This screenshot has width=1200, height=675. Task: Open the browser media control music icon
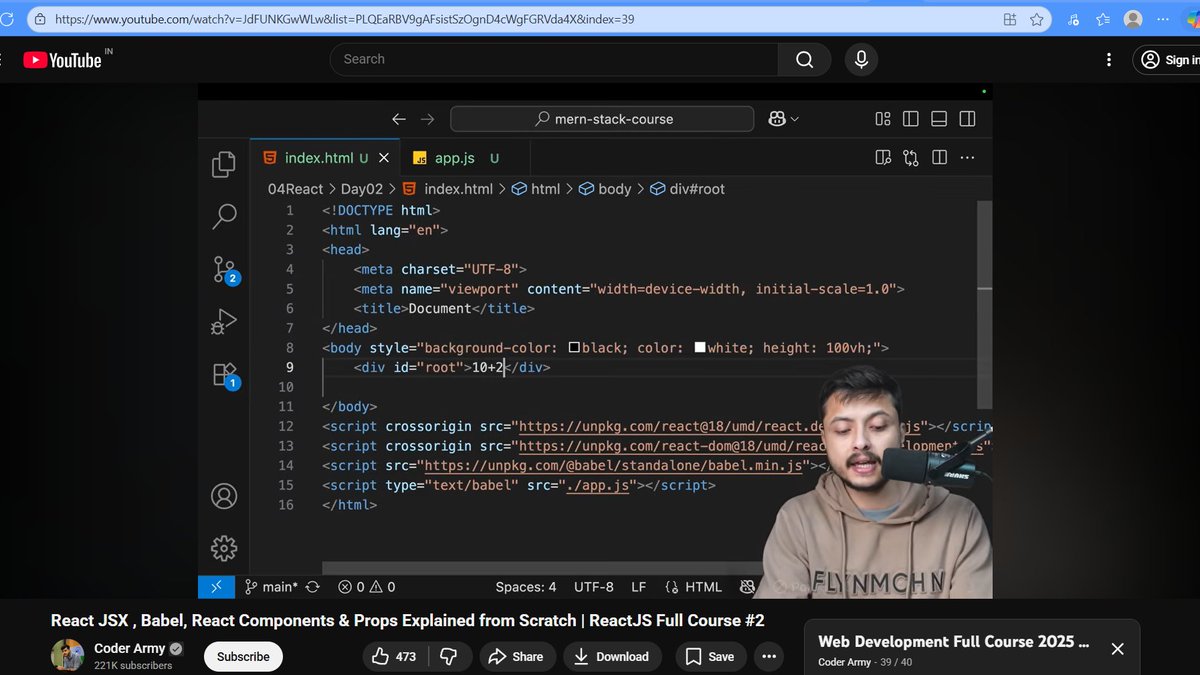(x=1075, y=19)
